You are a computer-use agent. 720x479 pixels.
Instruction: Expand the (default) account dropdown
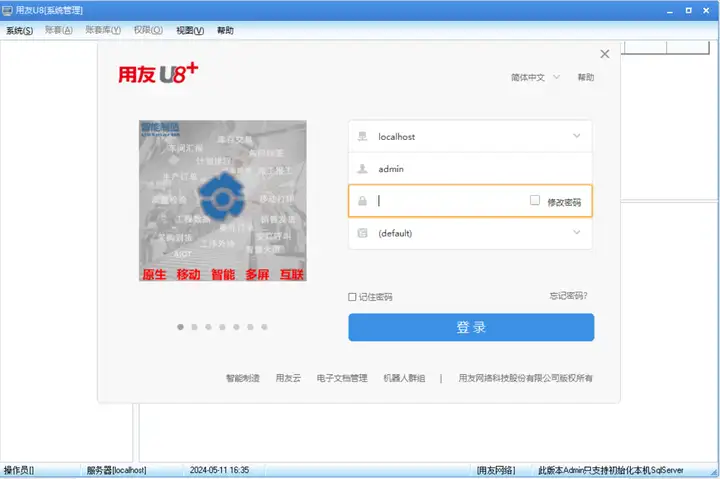point(576,232)
